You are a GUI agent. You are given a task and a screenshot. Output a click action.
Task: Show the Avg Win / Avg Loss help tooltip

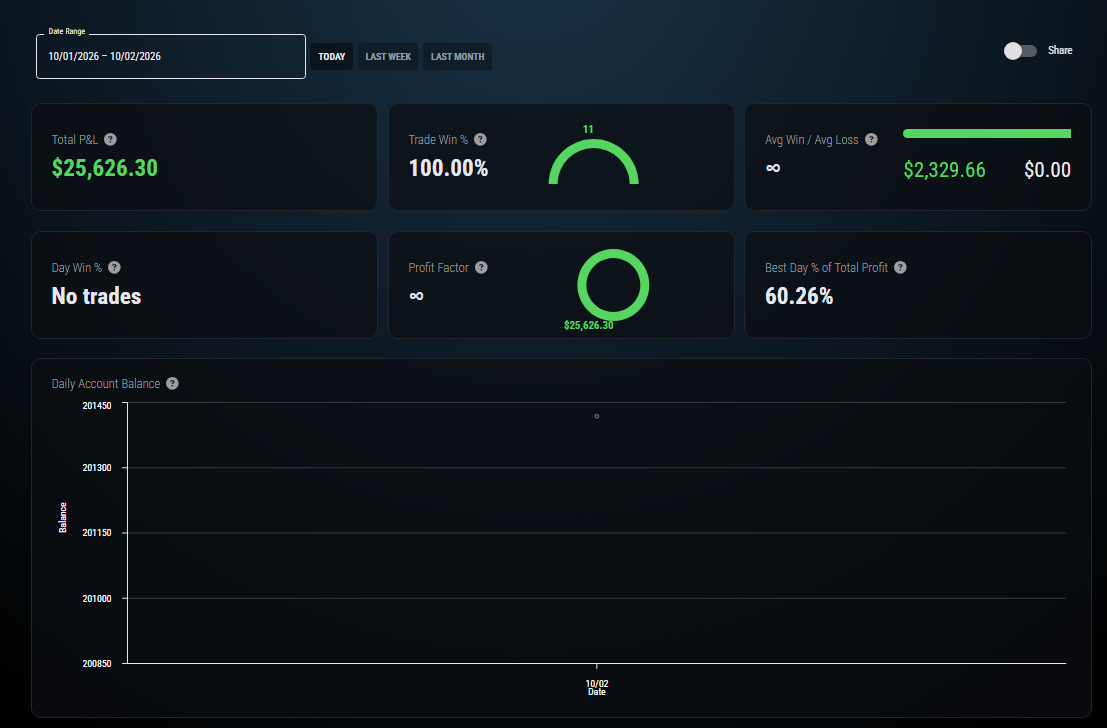[871, 140]
